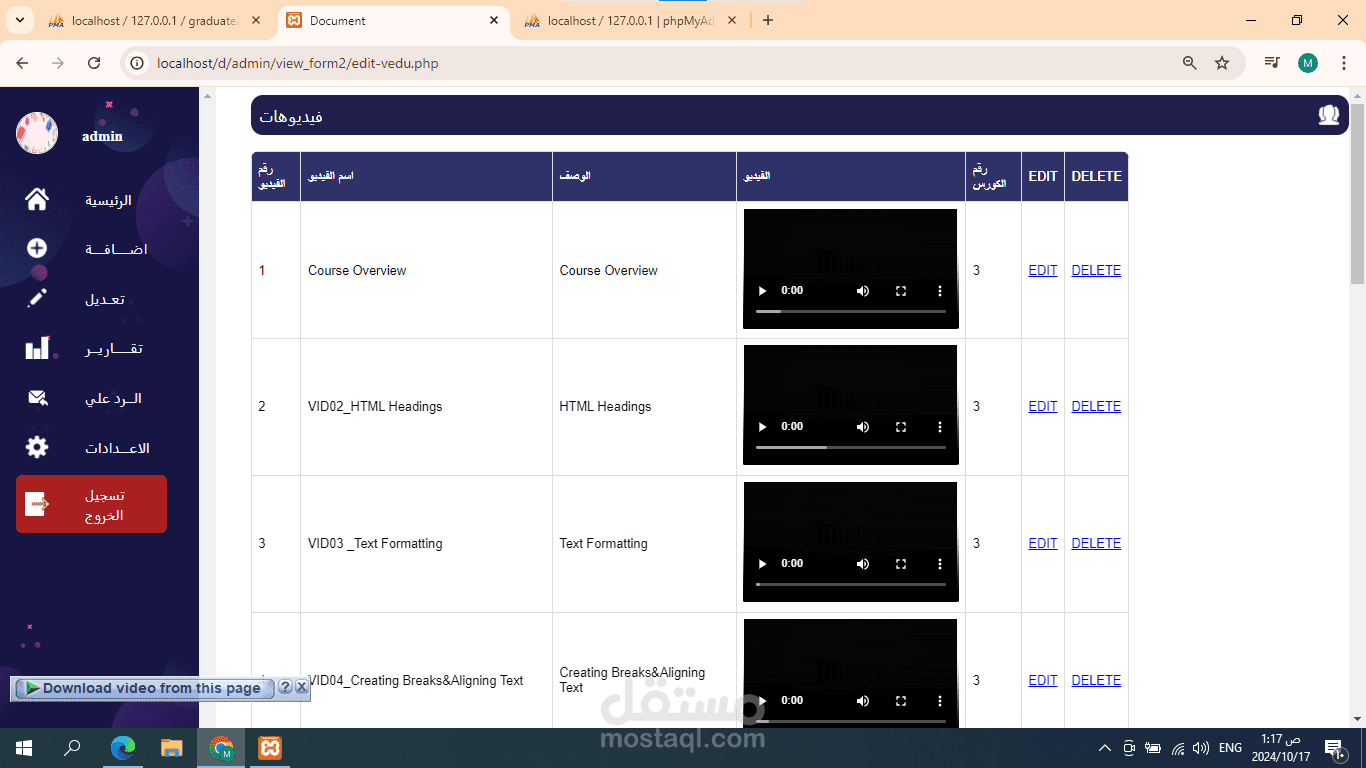Click EDIT link for VID02_HTML Headings
Viewport: 1366px width, 768px height.
coord(1043,406)
